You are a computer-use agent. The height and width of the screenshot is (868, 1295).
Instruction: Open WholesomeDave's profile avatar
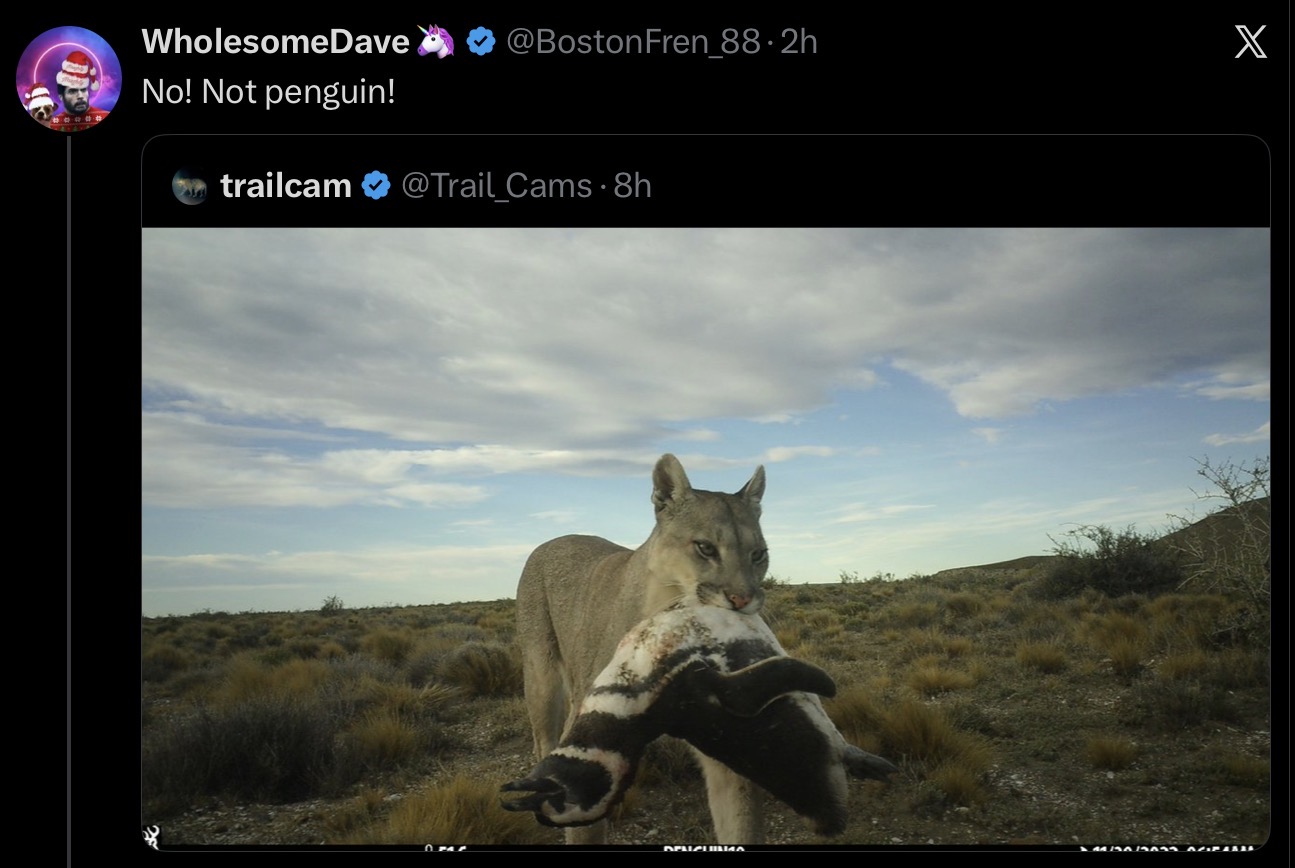tap(69, 79)
